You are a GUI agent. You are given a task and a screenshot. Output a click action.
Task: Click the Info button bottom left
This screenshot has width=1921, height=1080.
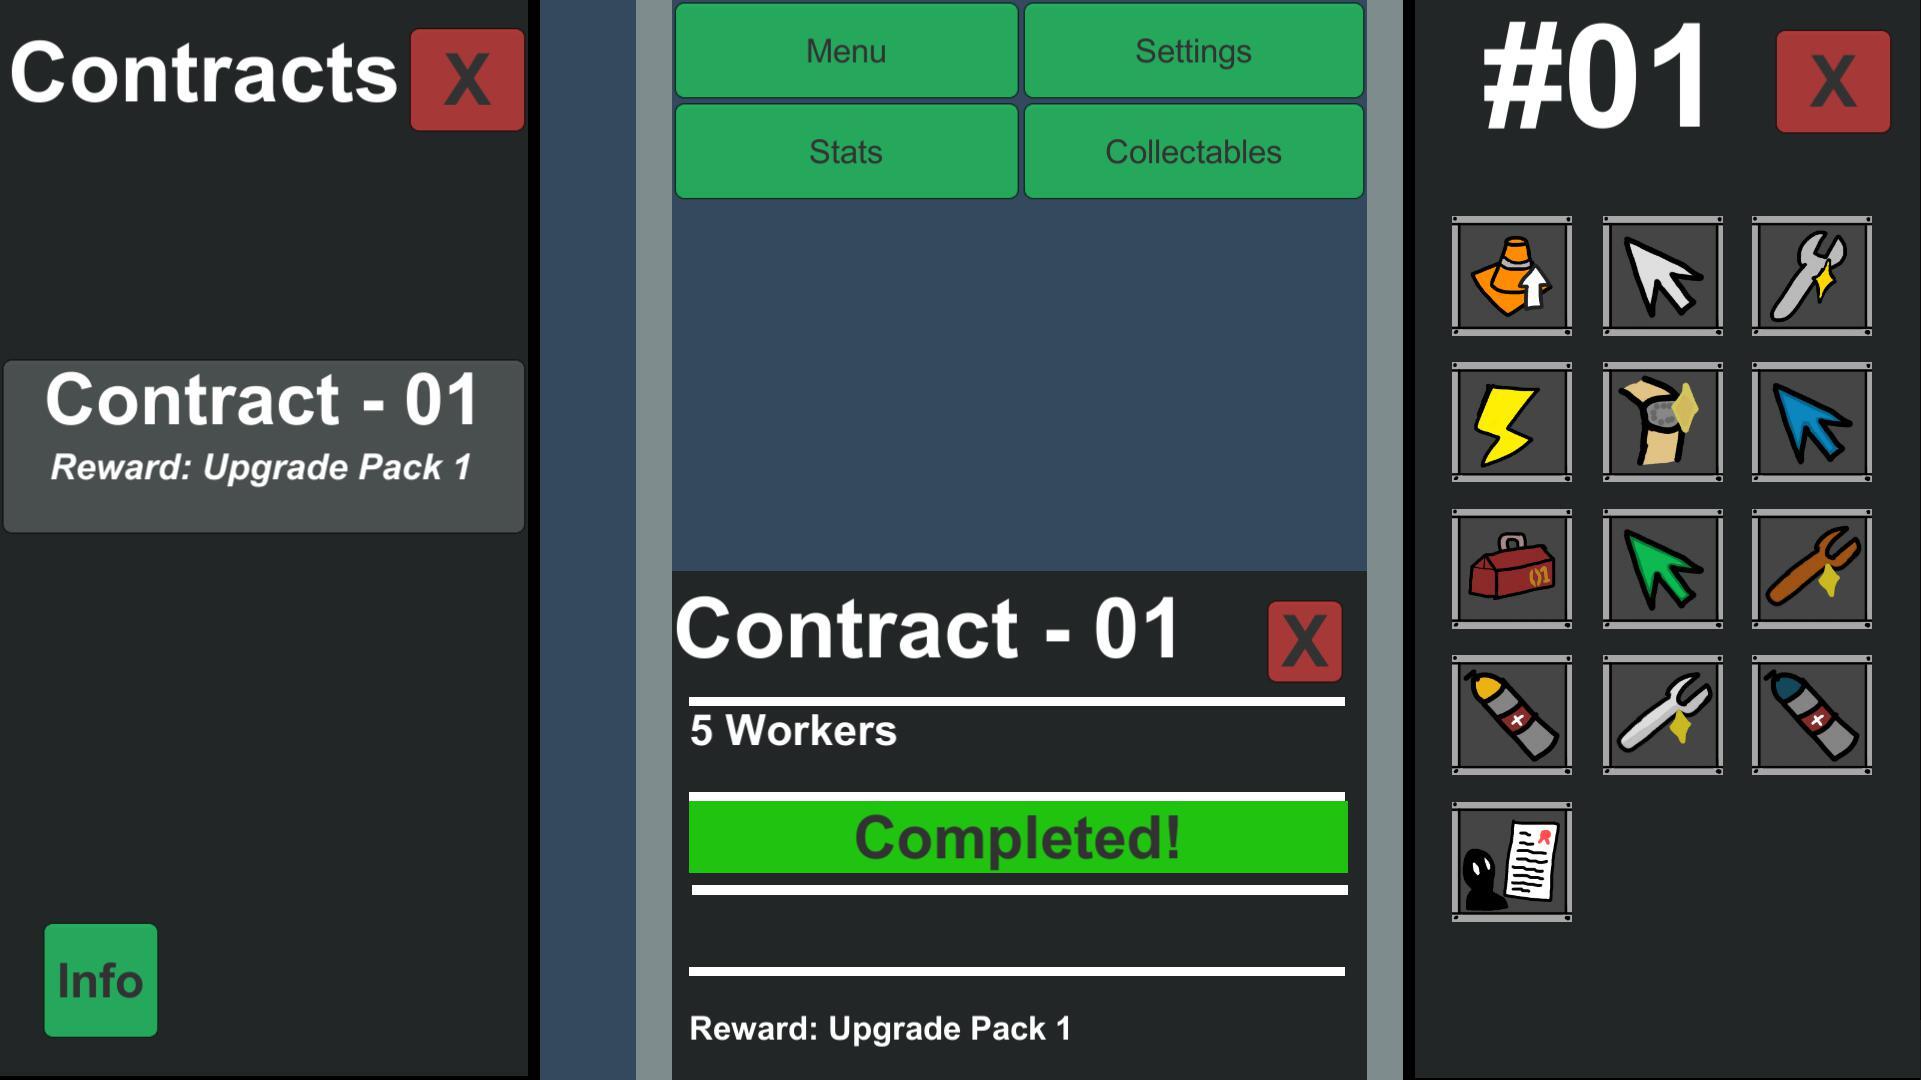pos(100,978)
